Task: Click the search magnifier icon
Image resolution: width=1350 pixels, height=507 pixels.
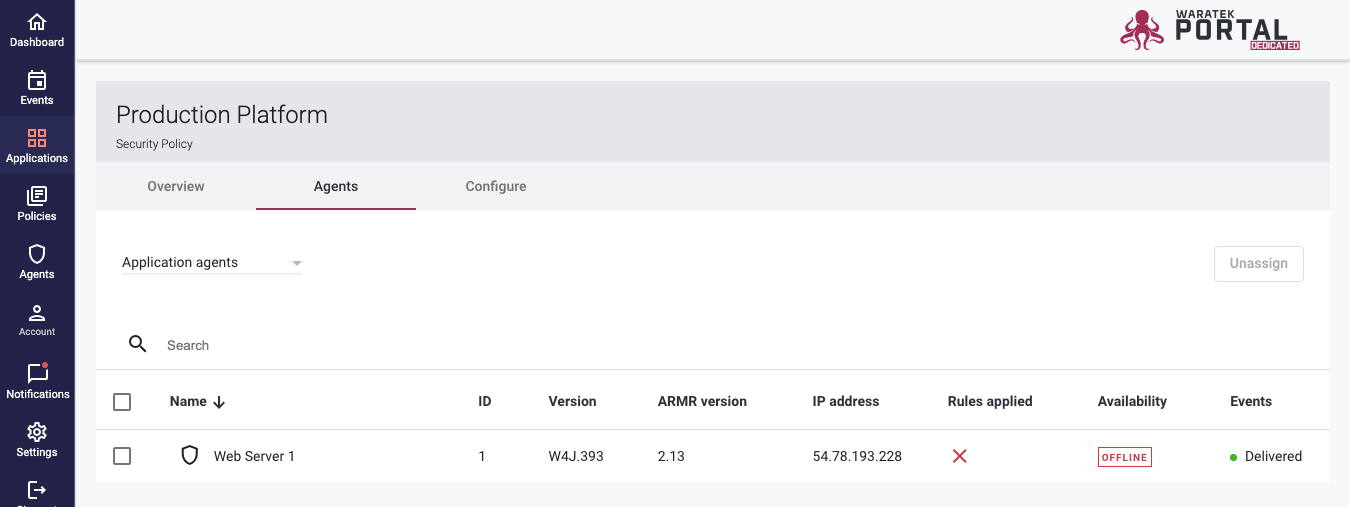Action: point(138,344)
